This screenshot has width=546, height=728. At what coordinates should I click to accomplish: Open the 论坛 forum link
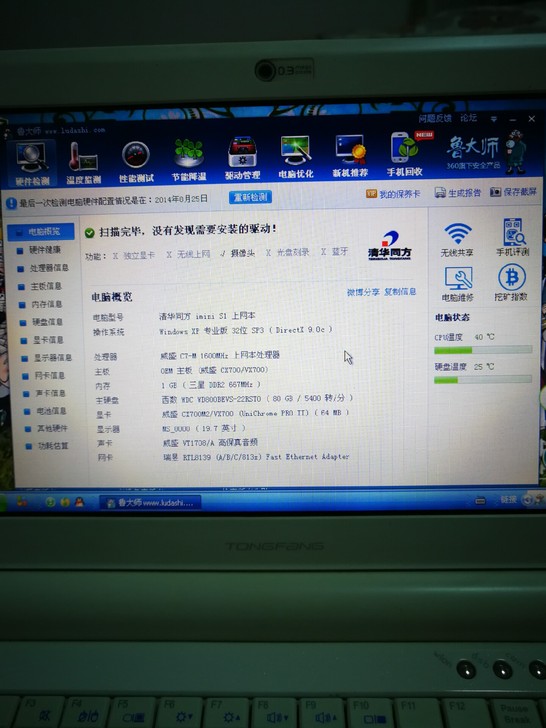pyautogui.click(x=468, y=117)
